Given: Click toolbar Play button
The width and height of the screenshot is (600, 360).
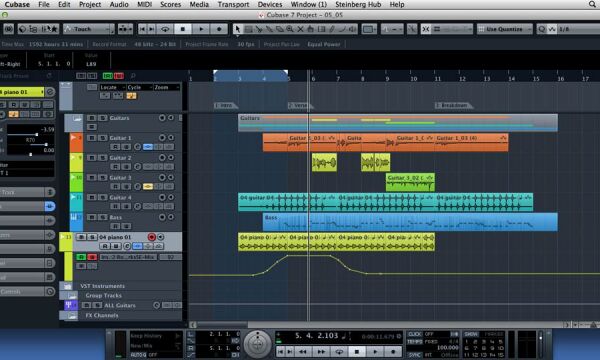Looking at the screenshot, I should (x=201, y=29).
